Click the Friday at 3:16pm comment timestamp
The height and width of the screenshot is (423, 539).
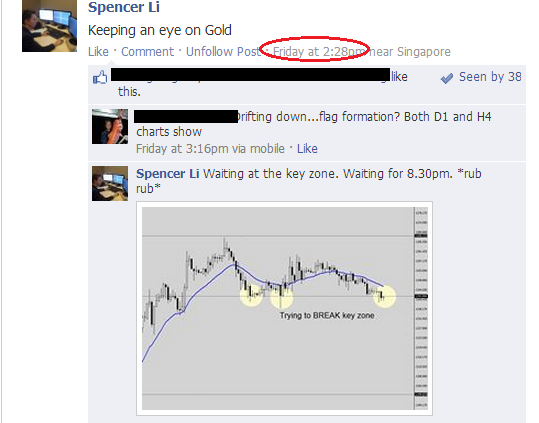182,149
